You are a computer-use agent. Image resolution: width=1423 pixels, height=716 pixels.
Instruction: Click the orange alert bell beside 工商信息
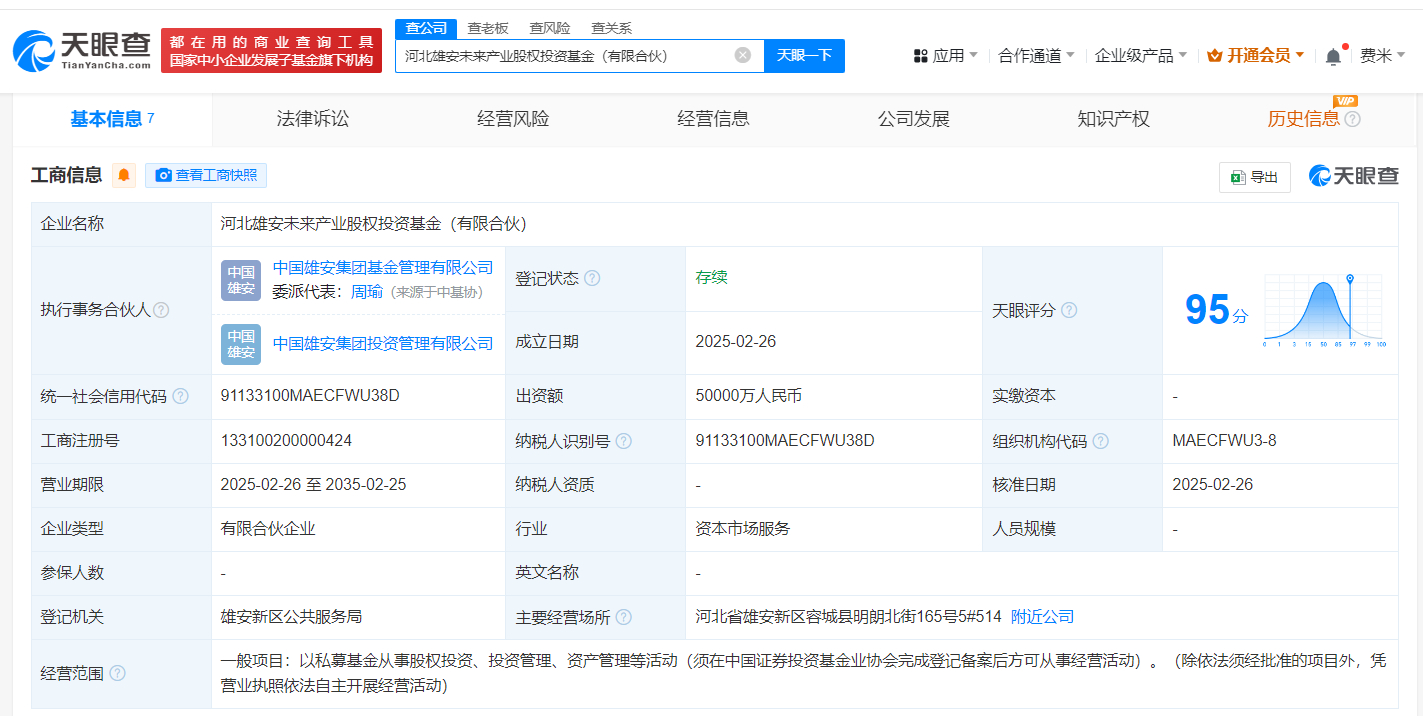[x=124, y=176]
